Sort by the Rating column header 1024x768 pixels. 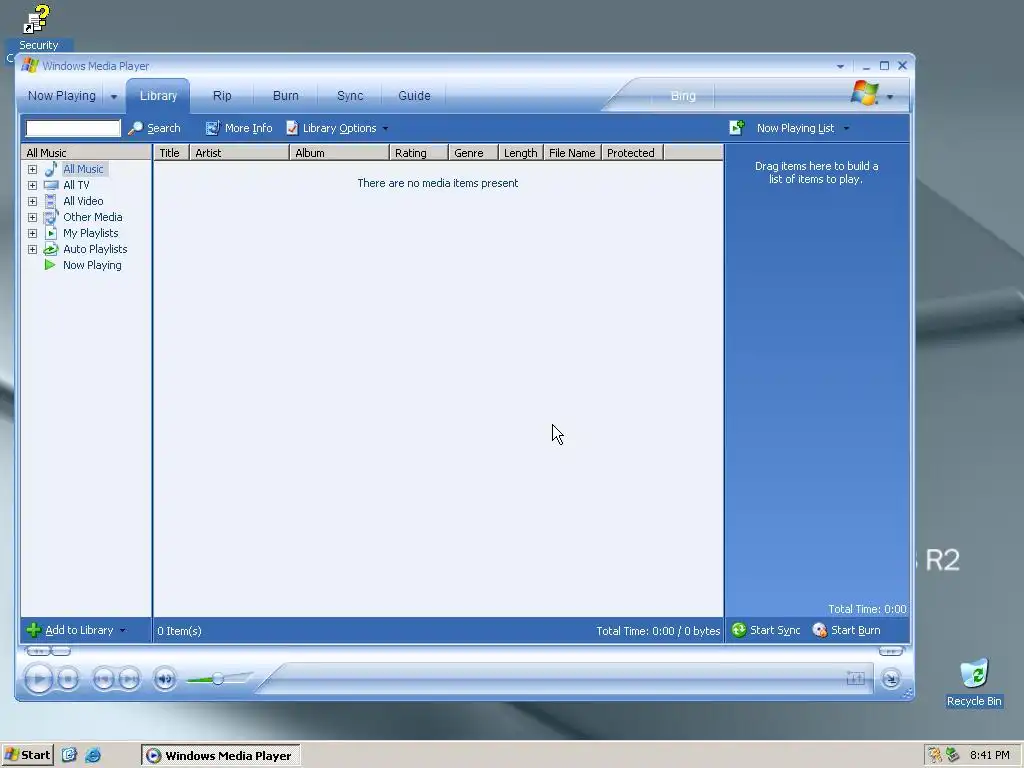point(419,153)
